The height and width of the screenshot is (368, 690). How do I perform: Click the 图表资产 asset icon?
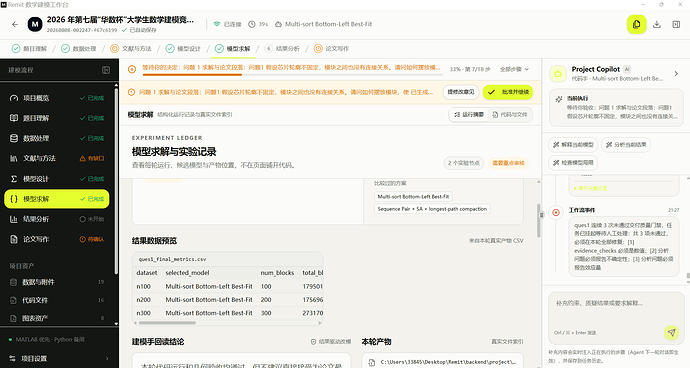[x=14, y=318]
